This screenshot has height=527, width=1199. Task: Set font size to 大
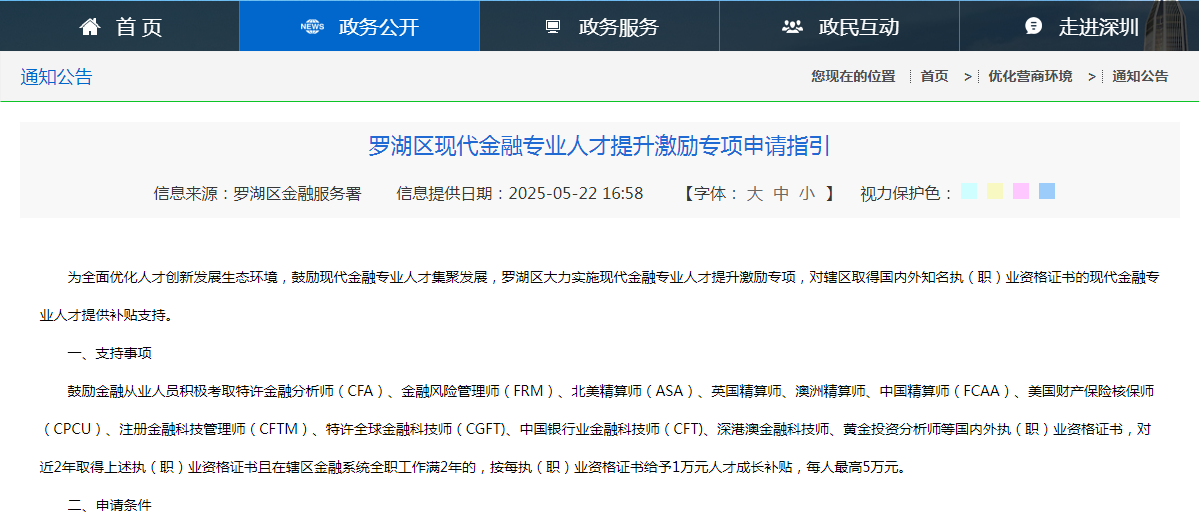[755, 193]
